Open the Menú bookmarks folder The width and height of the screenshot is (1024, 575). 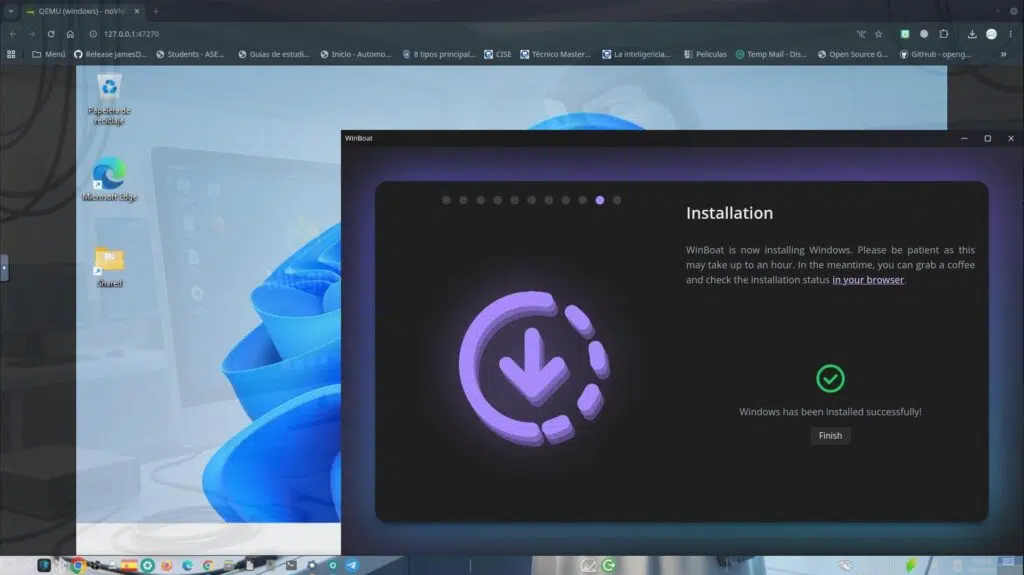(49, 54)
